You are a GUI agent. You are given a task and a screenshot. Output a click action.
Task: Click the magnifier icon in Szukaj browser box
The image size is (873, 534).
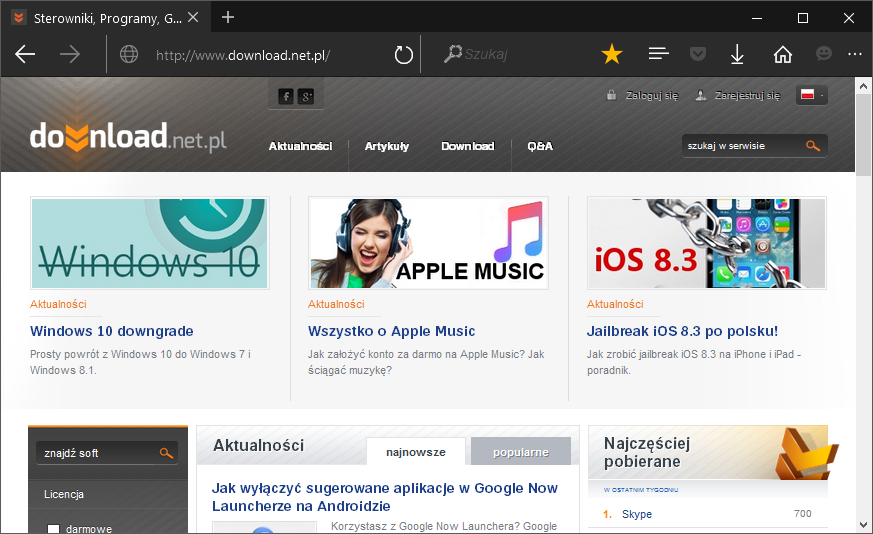[x=453, y=53]
